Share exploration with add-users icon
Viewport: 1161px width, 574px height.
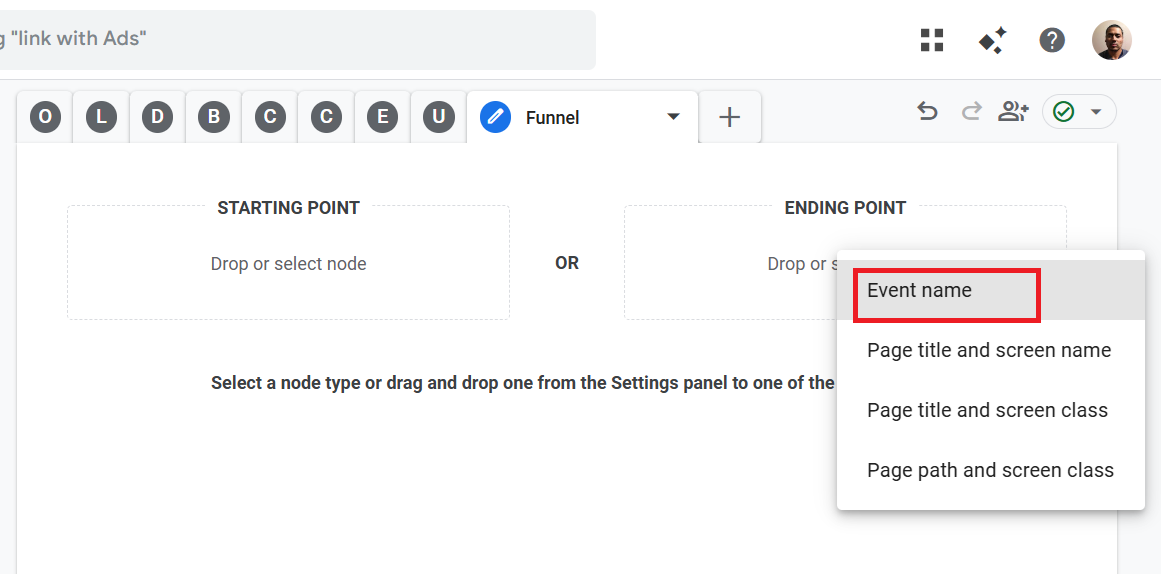(1013, 112)
